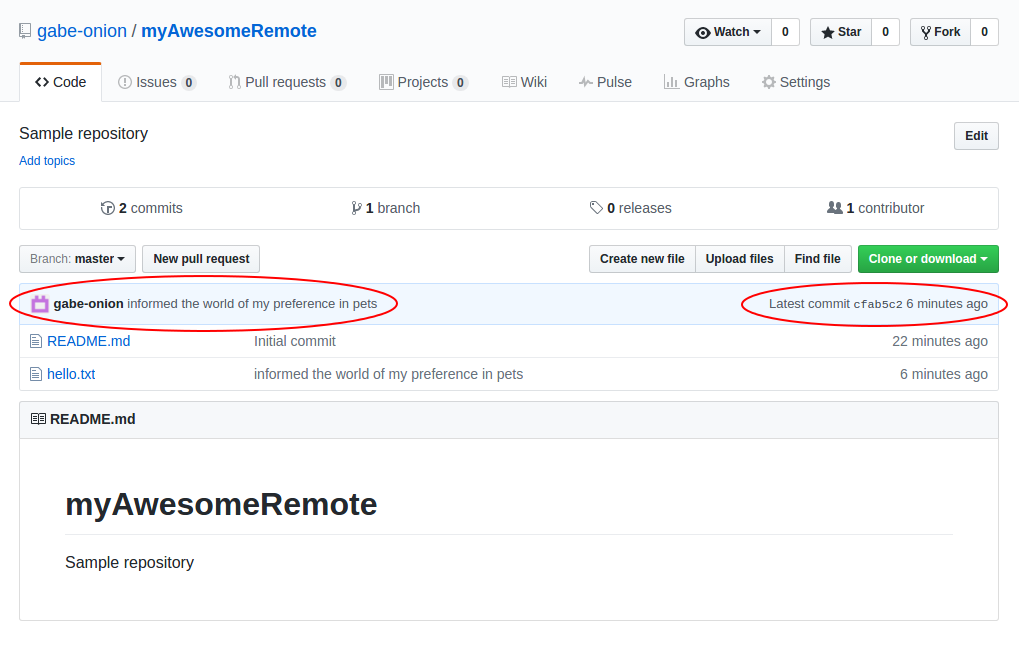Viewport: 1019px width, 648px height.
Task: Click Create new file button
Action: [x=642, y=259]
